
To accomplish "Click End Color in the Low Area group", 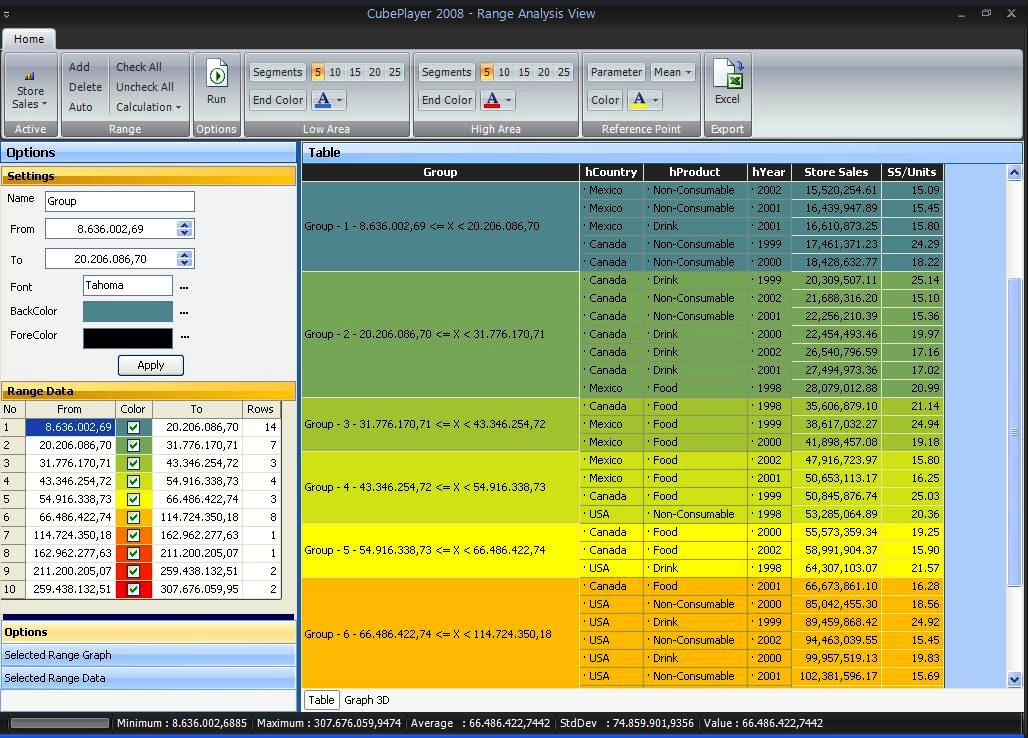I will coord(278,100).
